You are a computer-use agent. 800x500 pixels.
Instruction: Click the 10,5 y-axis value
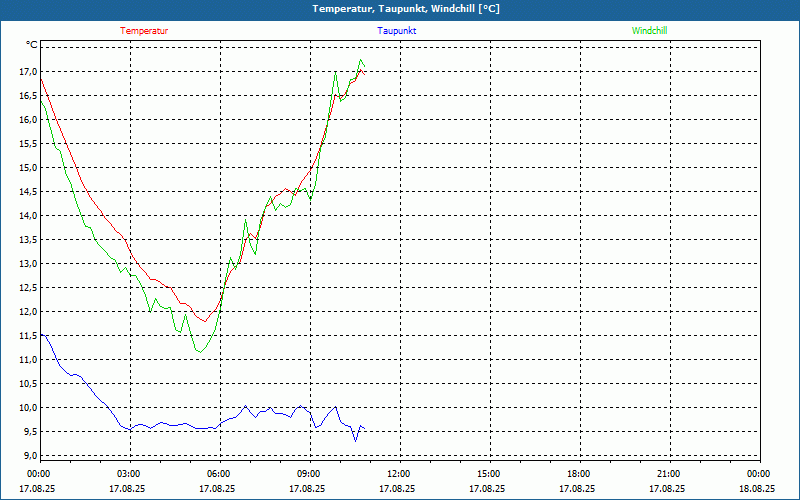(x=28, y=383)
